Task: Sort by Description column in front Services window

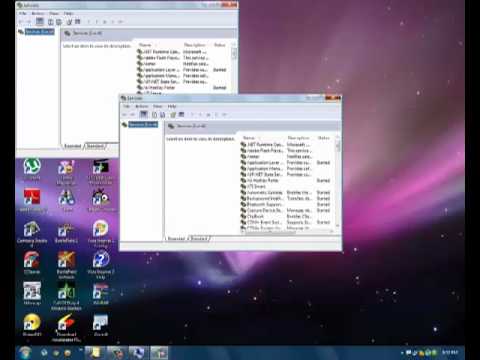Action: click(298, 138)
